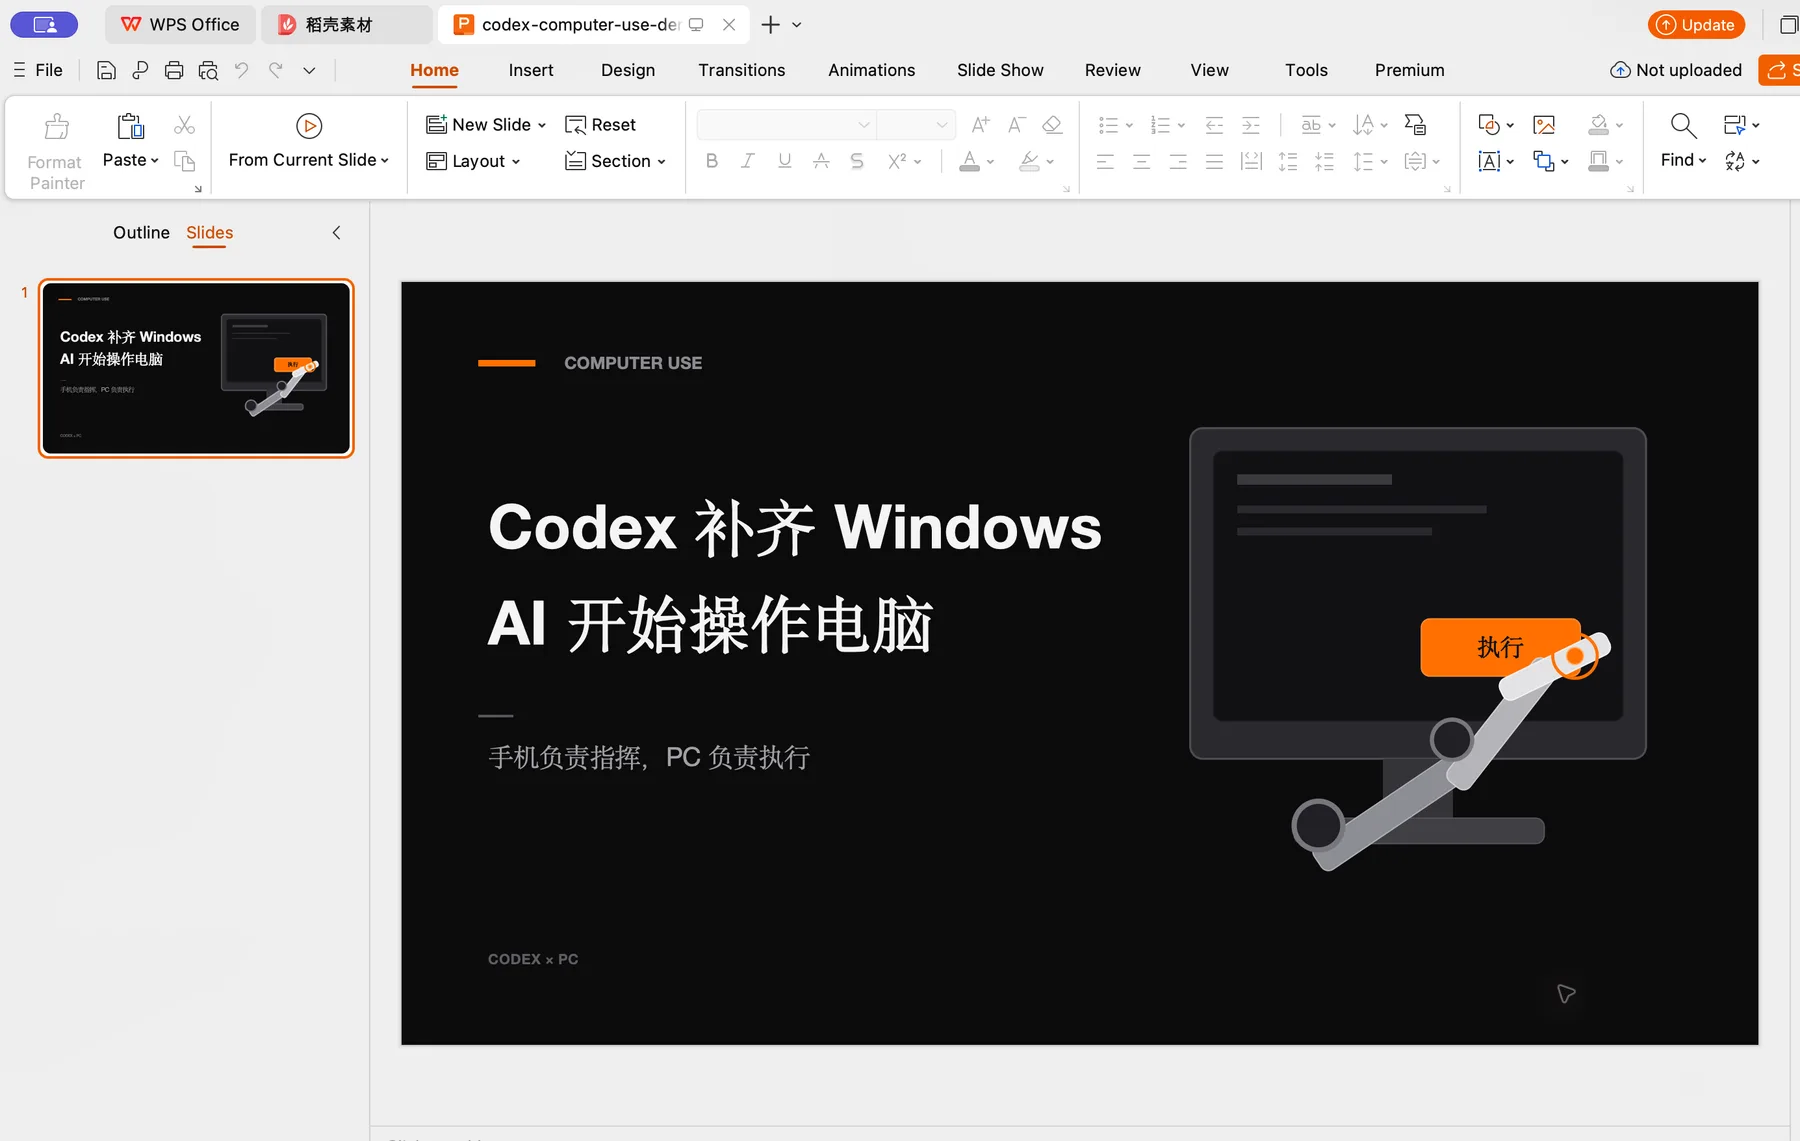1800x1141 pixels.
Task: Click the slide title text Codex 补齐 Windows
Action: click(795, 527)
